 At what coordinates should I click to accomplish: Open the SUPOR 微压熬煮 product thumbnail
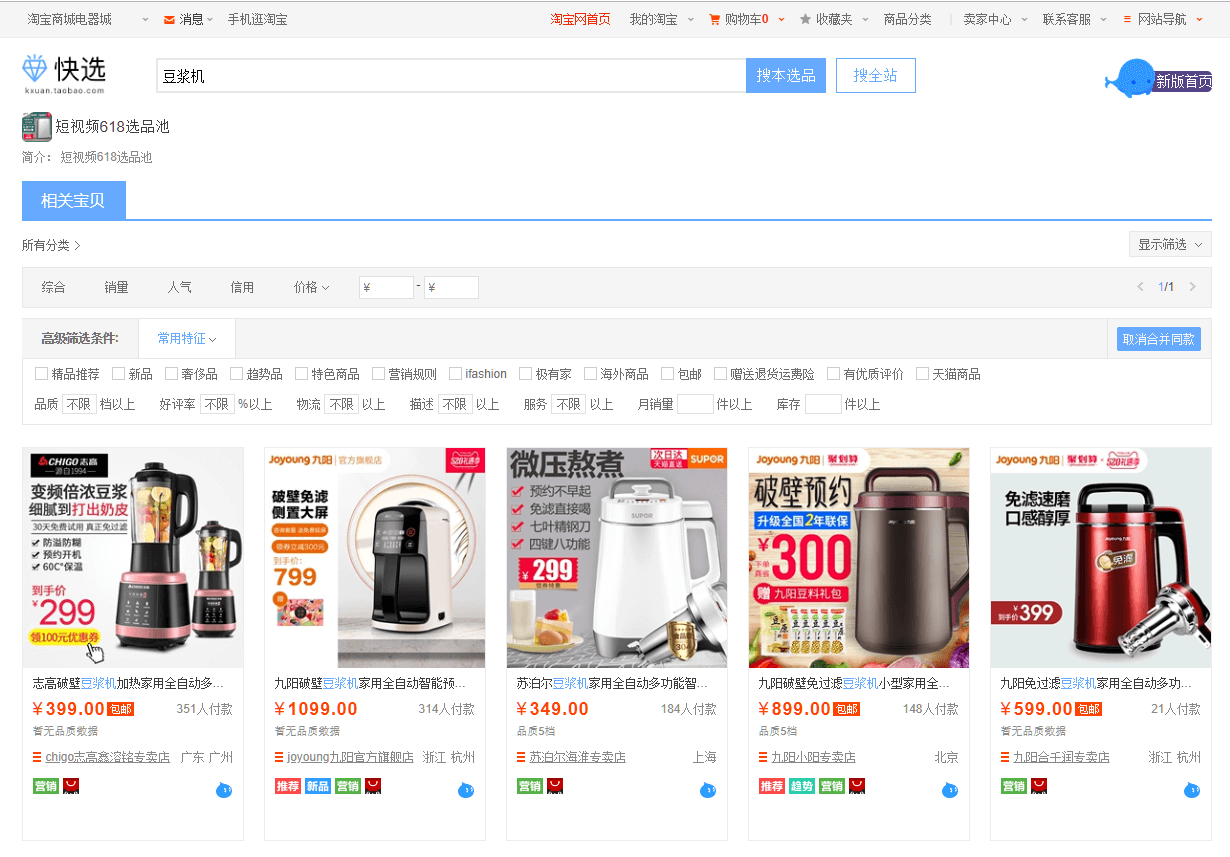click(x=617, y=558)
